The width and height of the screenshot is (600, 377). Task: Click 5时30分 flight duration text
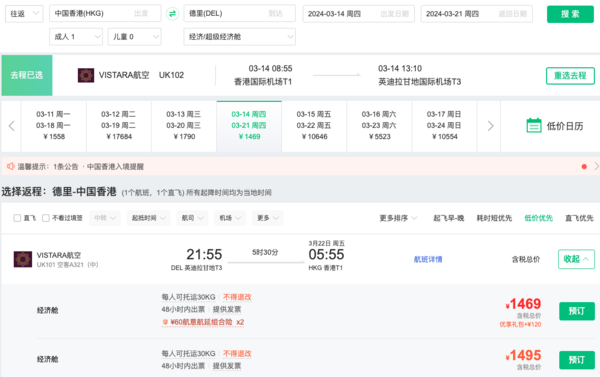click(265, 252)
